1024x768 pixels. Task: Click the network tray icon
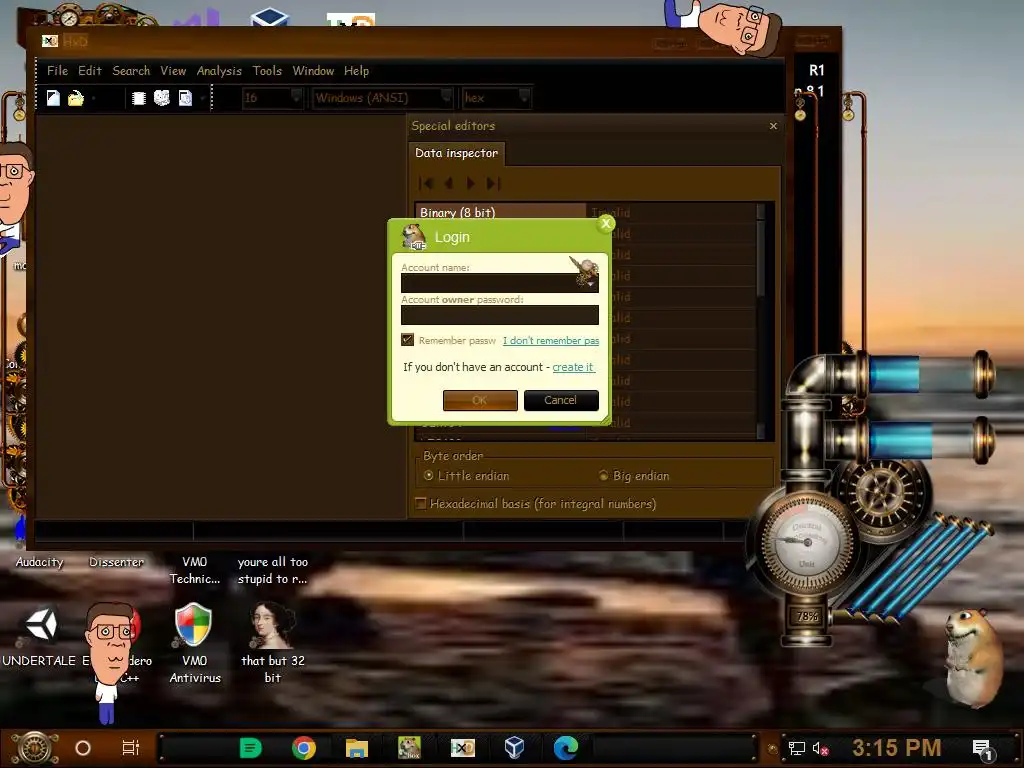(x=797, y=748)
